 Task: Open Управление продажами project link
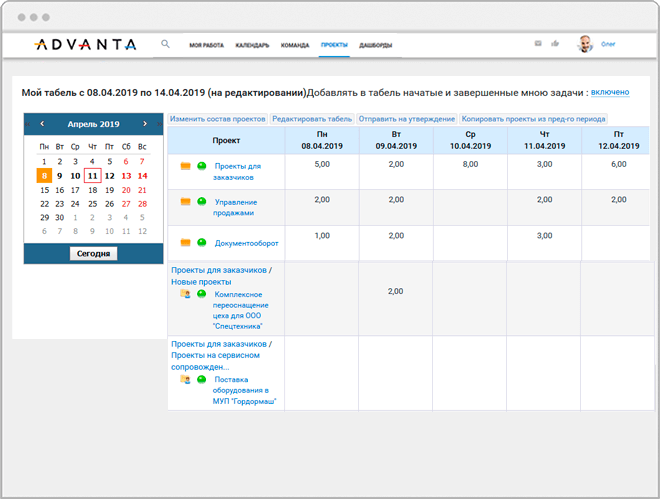pyautogui.click(x=235, y=207)
